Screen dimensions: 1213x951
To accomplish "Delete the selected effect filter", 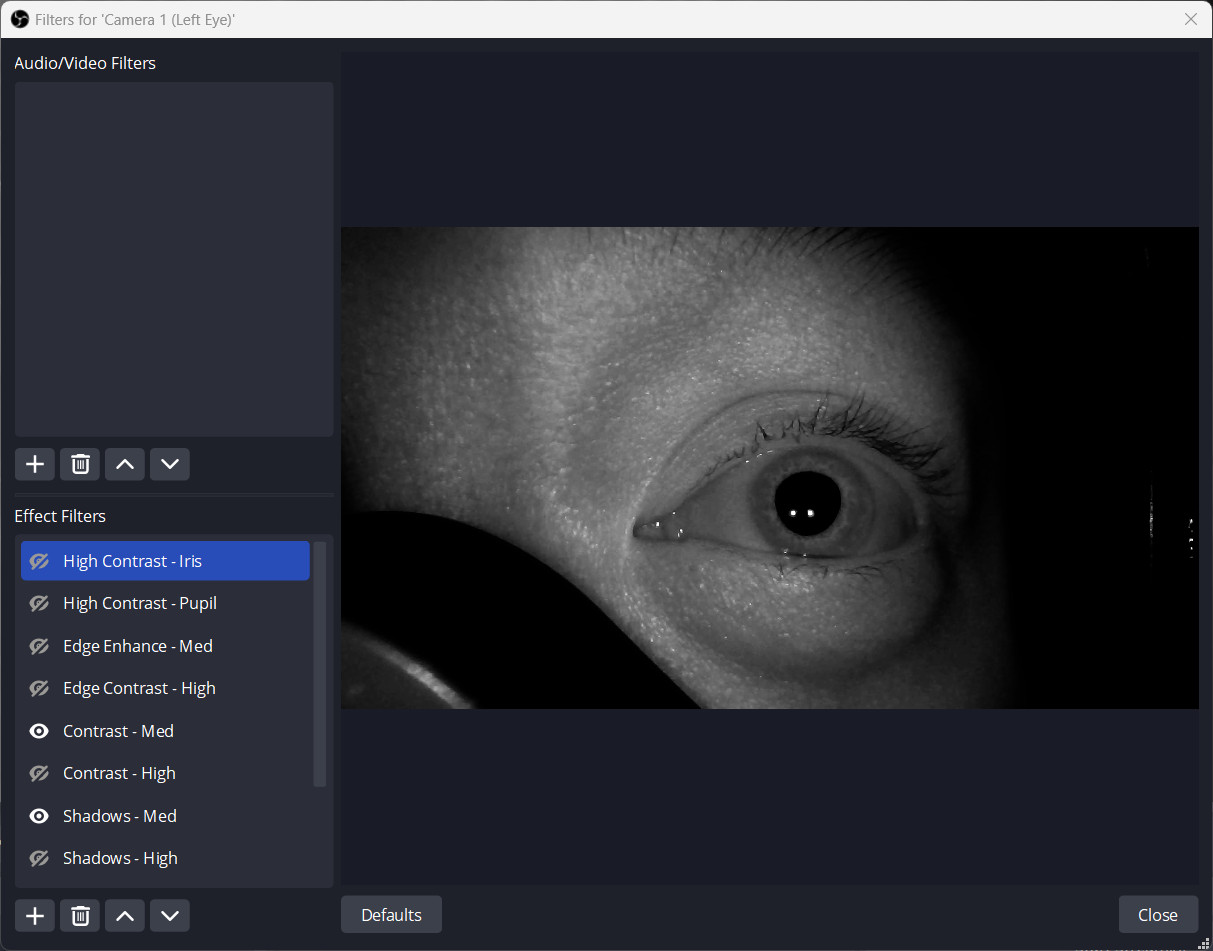I will 79,915.
